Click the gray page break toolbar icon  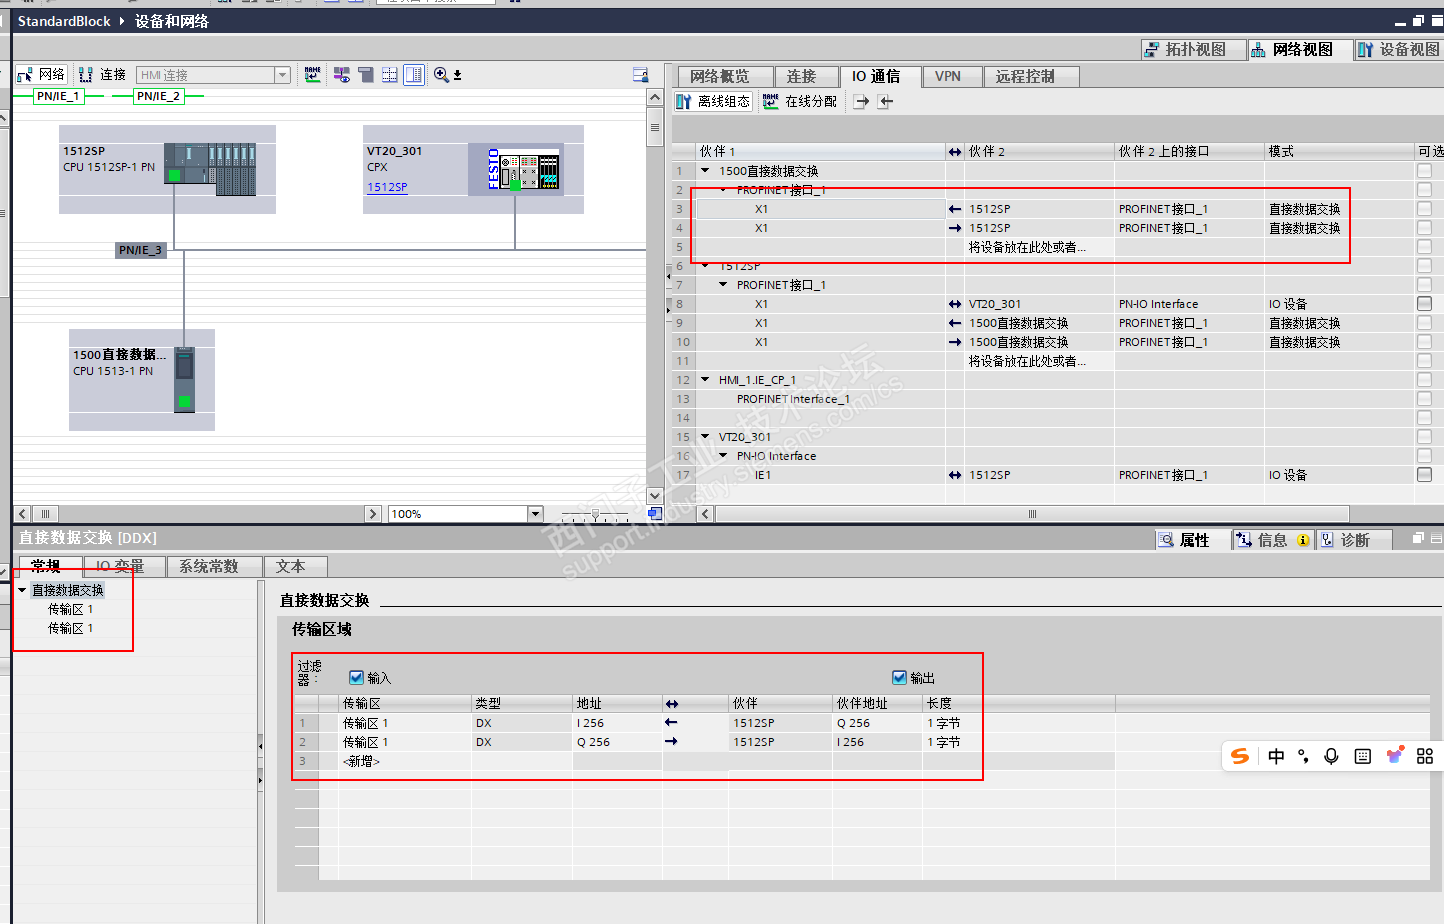coord(366,75)
